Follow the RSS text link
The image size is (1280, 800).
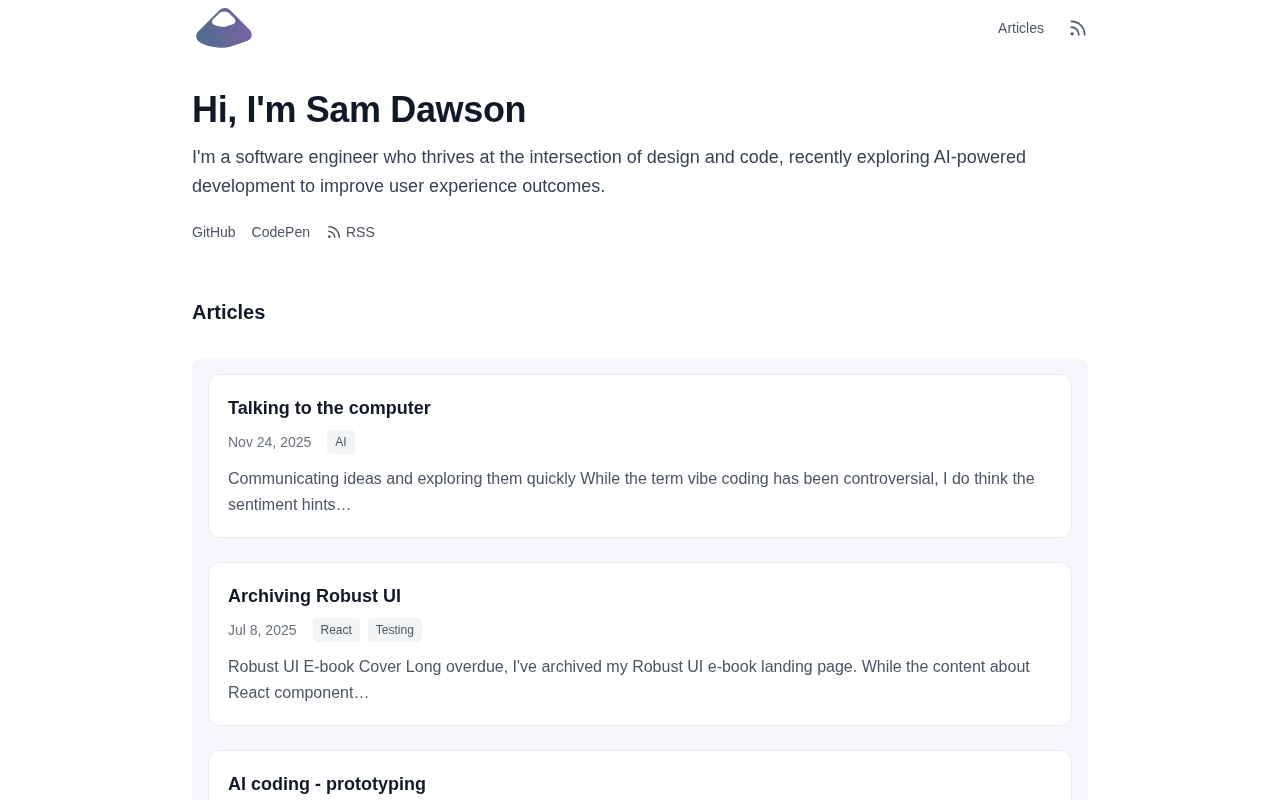(360, 232)
